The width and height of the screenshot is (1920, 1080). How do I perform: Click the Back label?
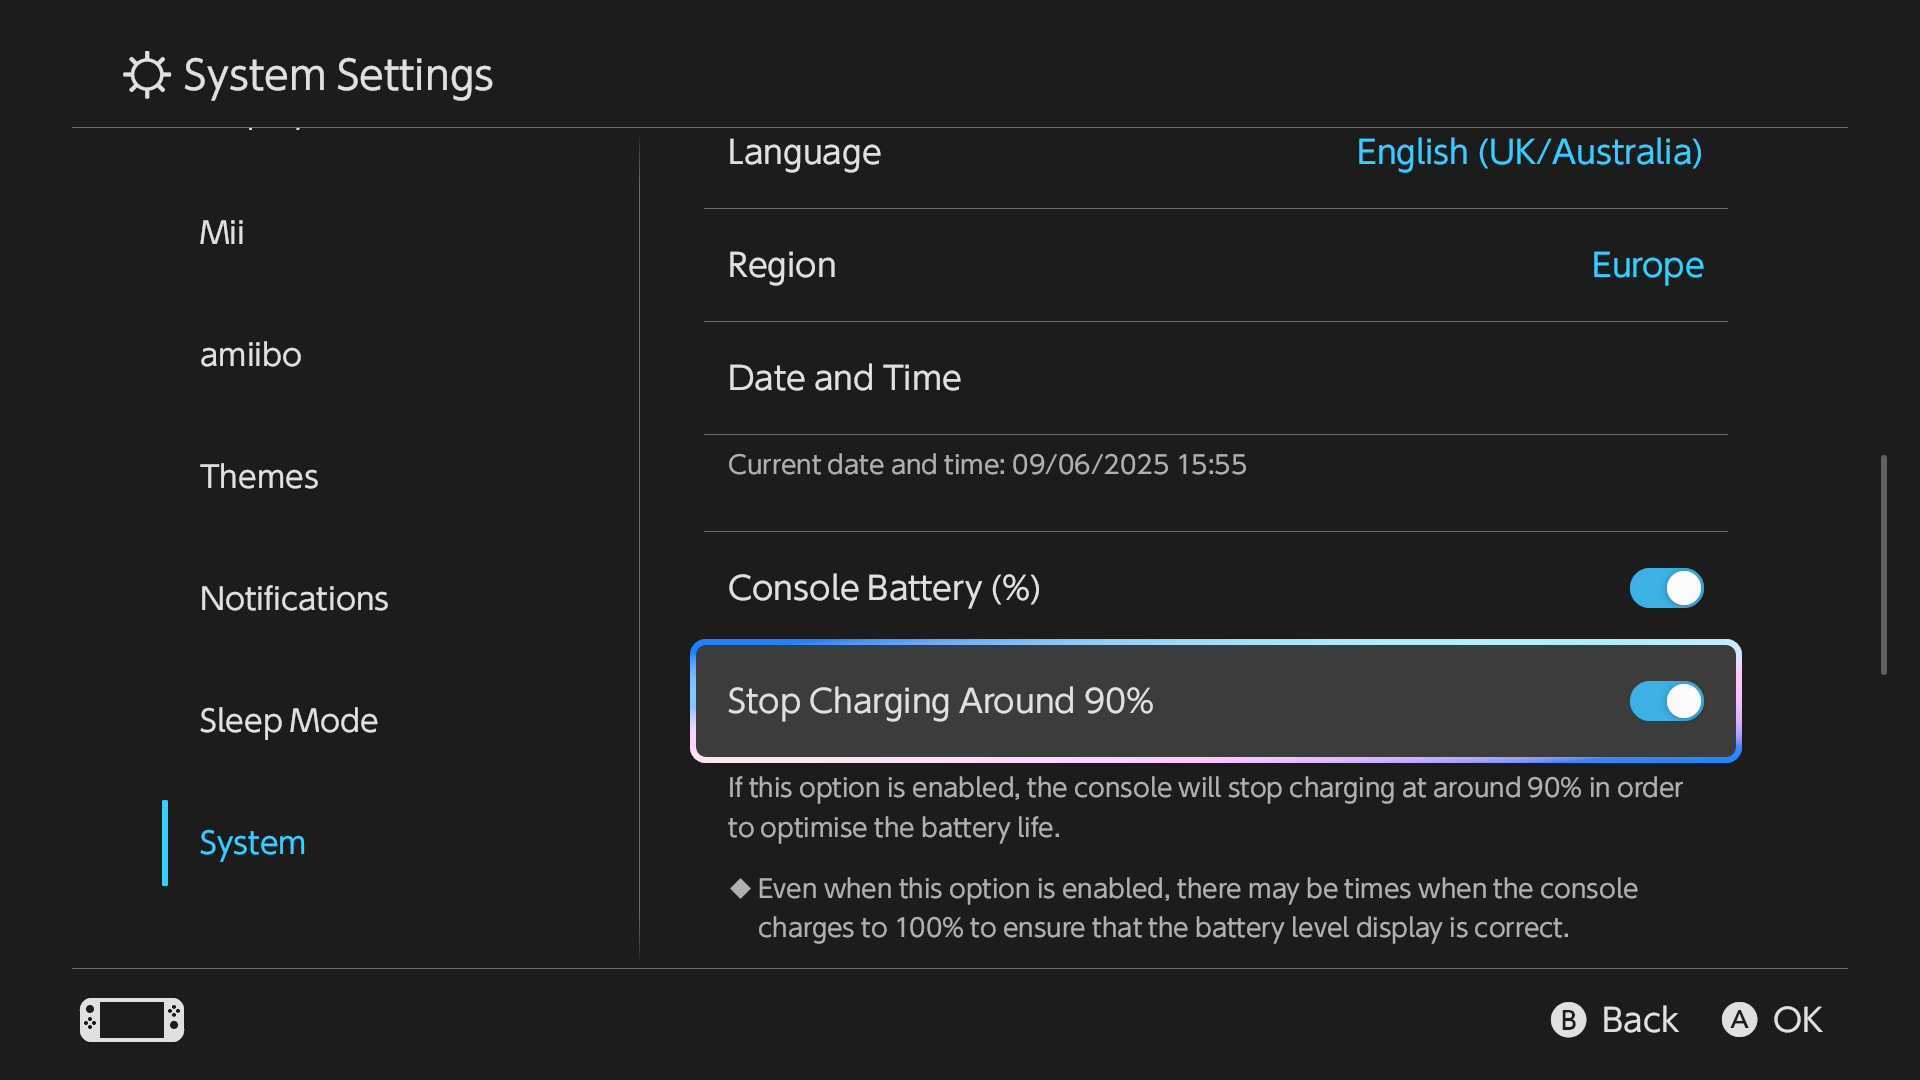pos(1640,1020)
